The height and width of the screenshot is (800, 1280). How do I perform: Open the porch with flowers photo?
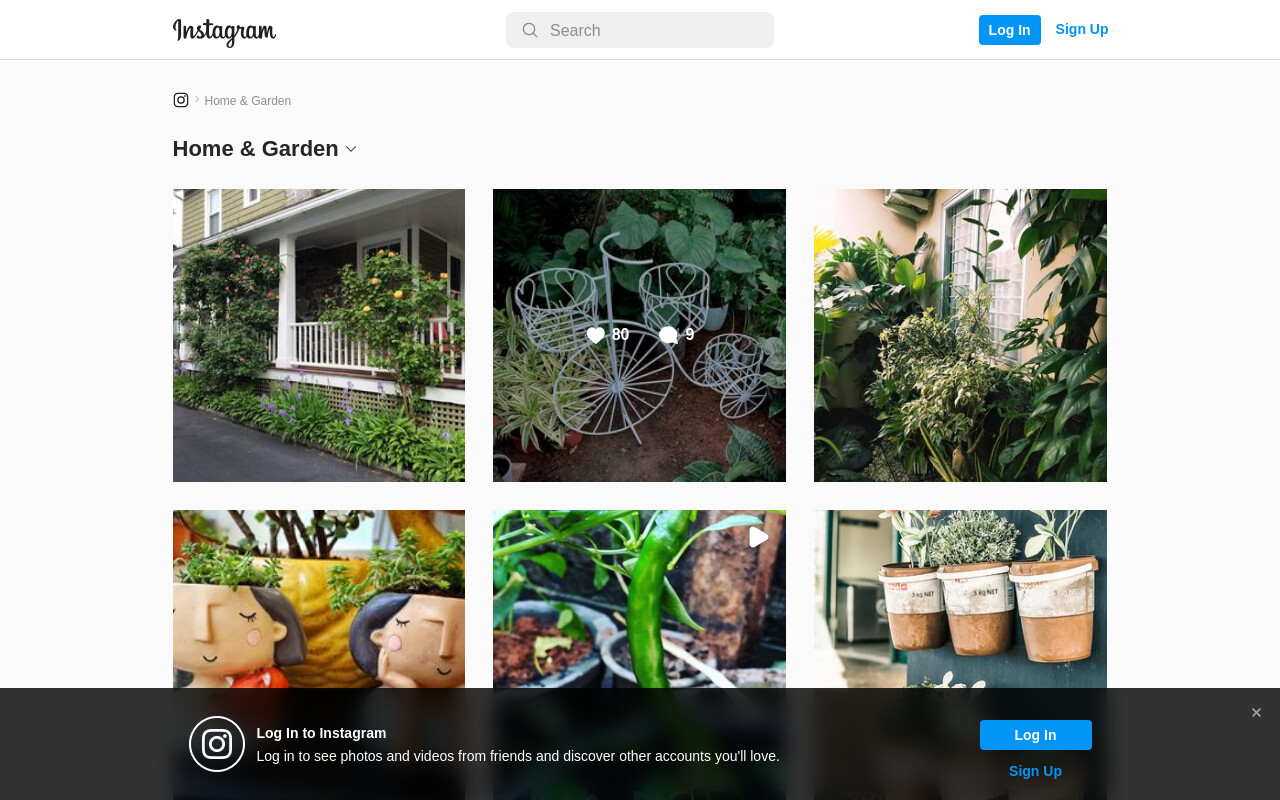[x=319, y=335]
